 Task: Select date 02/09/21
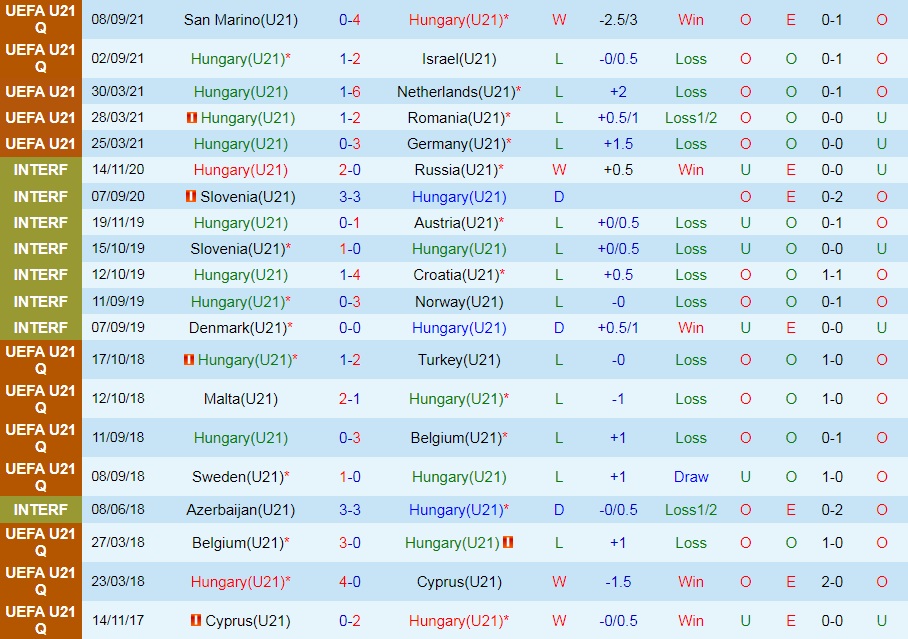(118, 59)
